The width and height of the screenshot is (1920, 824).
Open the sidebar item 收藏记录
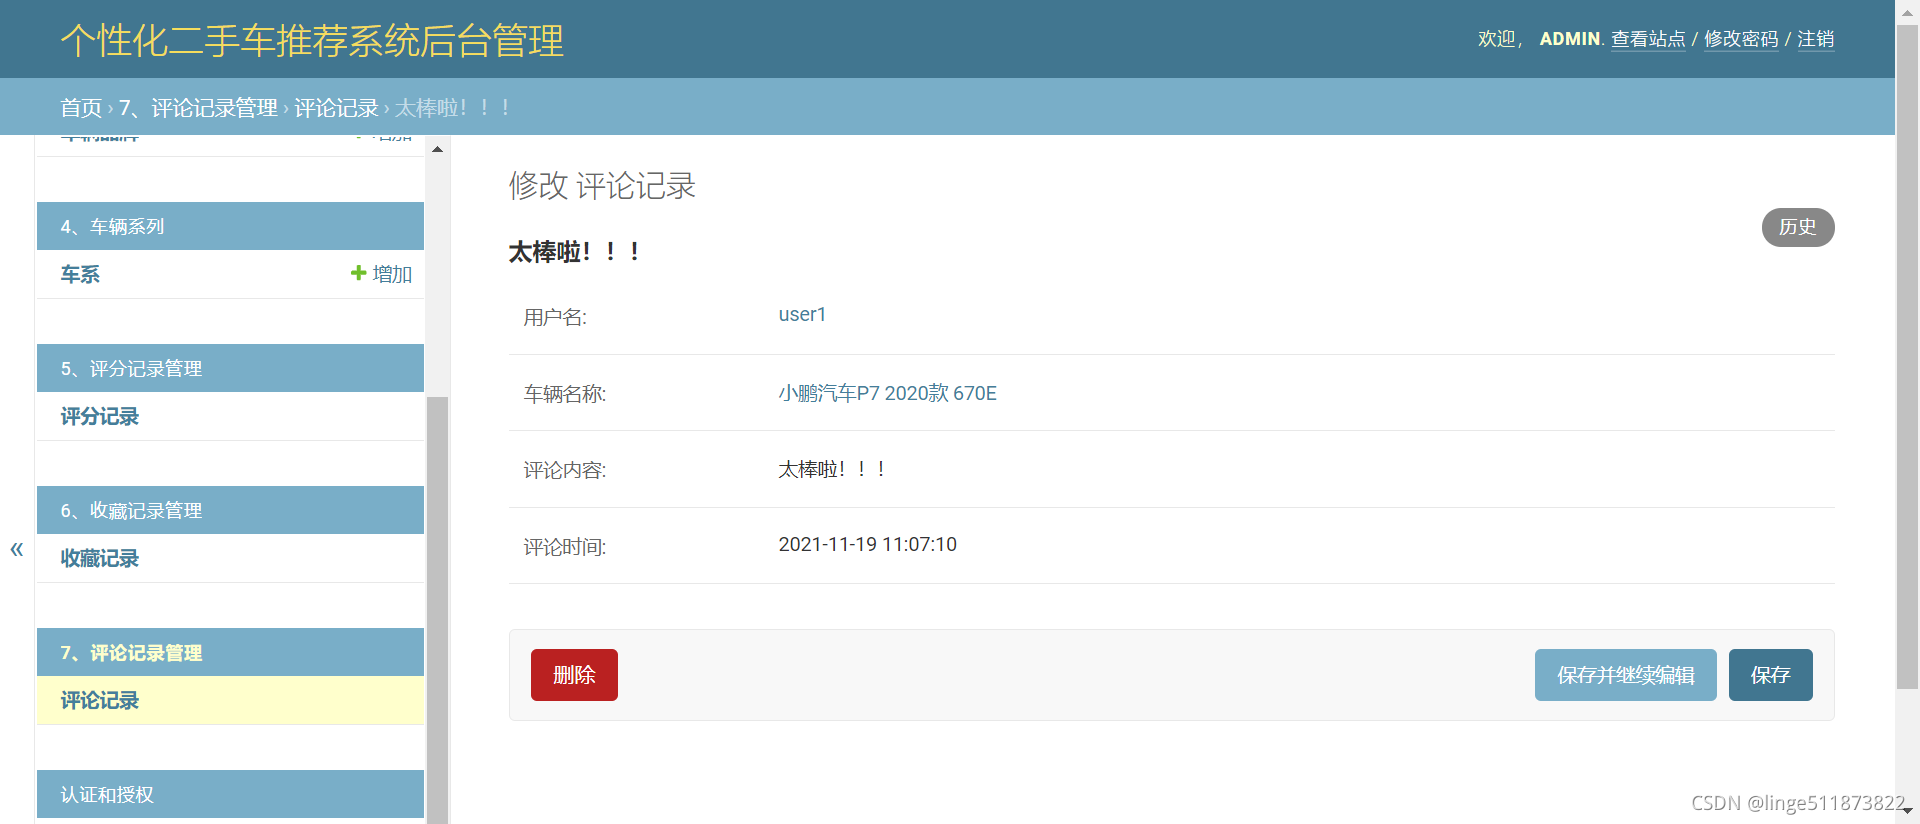(99, 558)
